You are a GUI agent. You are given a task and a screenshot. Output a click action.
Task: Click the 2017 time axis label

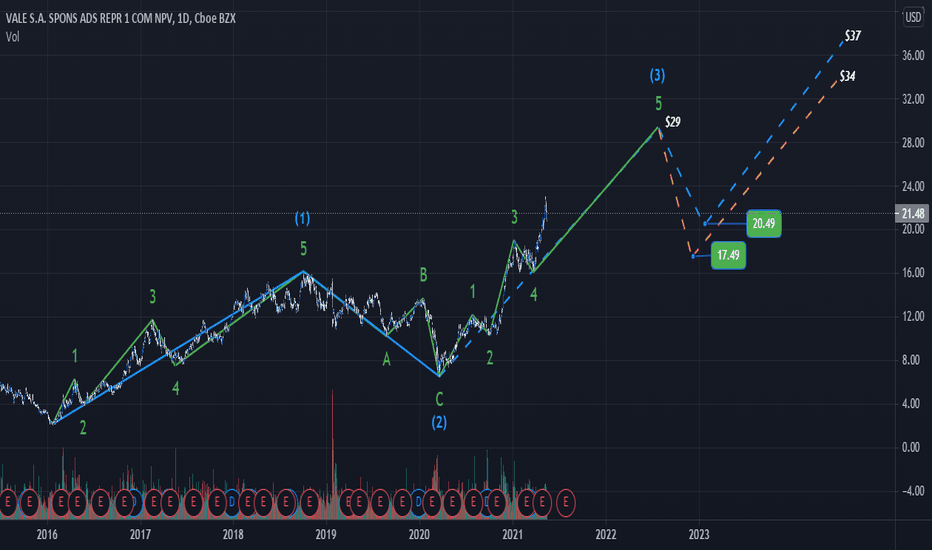point(140,534)
